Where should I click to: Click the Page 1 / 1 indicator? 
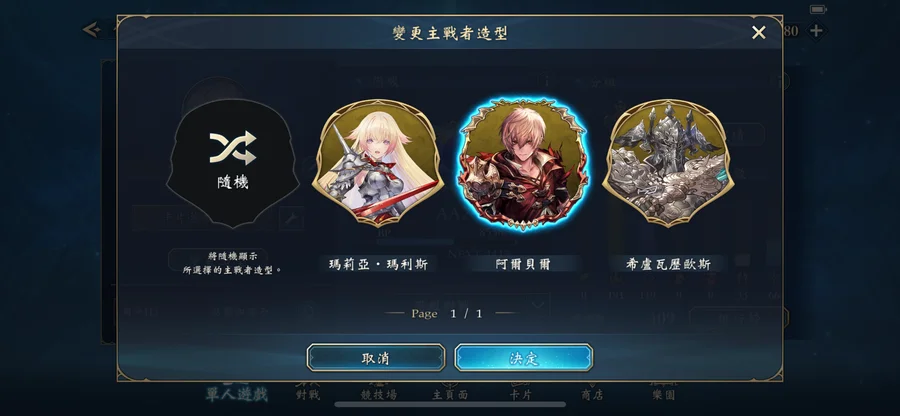click(447, 313)
